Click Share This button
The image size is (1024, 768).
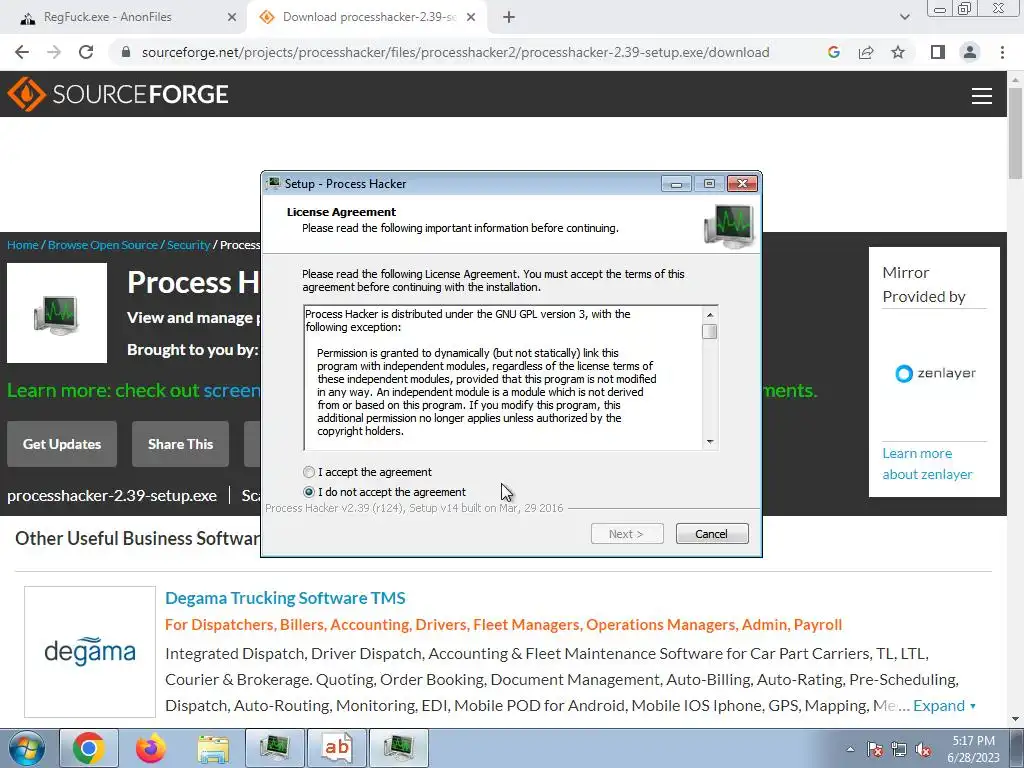click(x=180, y=444)
